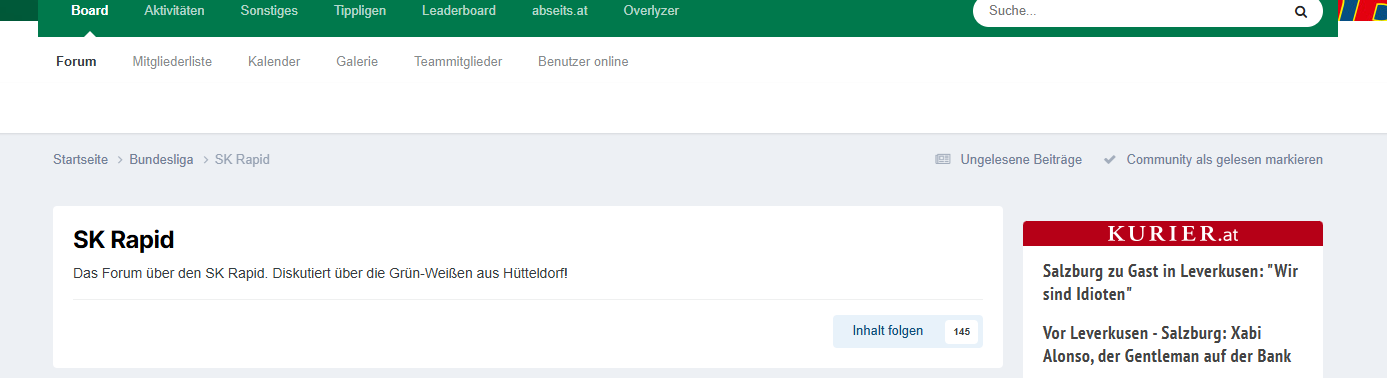Open Overlyzer from the navigation bar
This screenshot has width=1387, height=378.
651,11
